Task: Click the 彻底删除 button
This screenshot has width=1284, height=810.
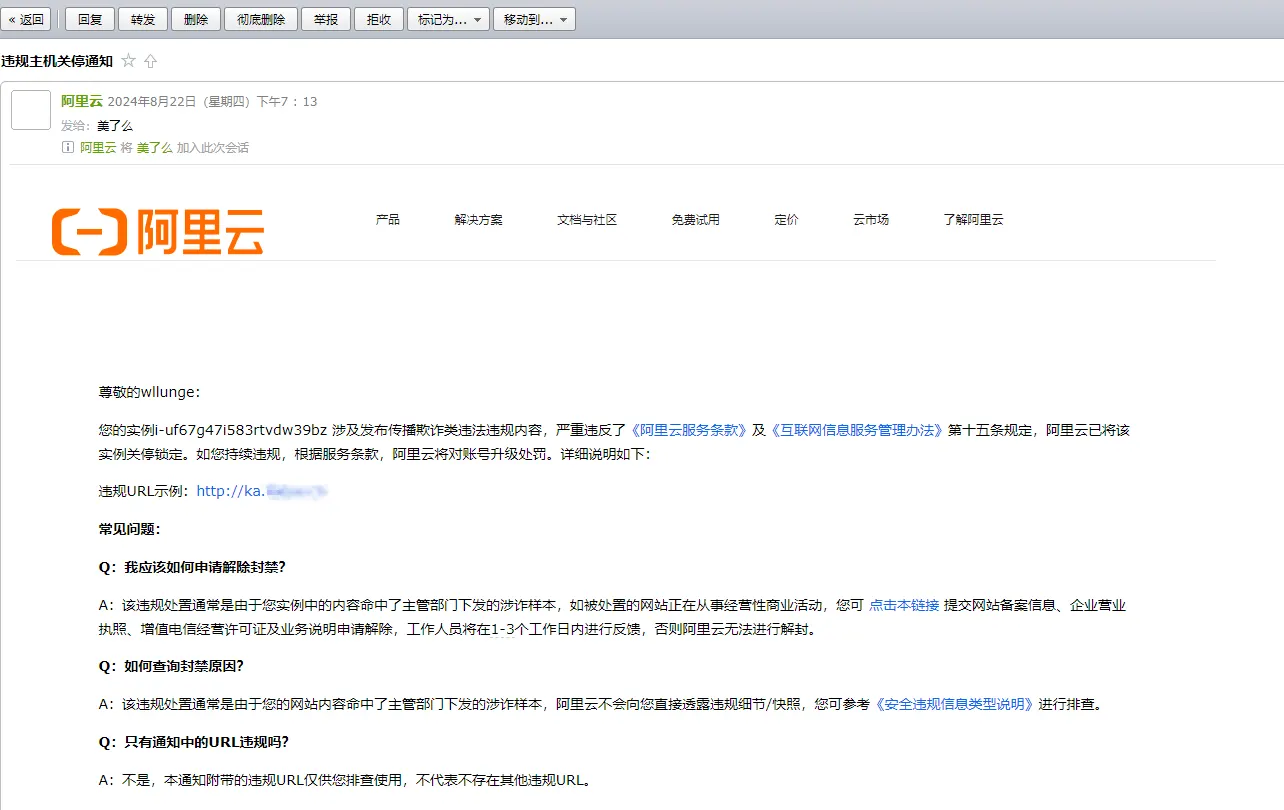Action: click(261, 19)
